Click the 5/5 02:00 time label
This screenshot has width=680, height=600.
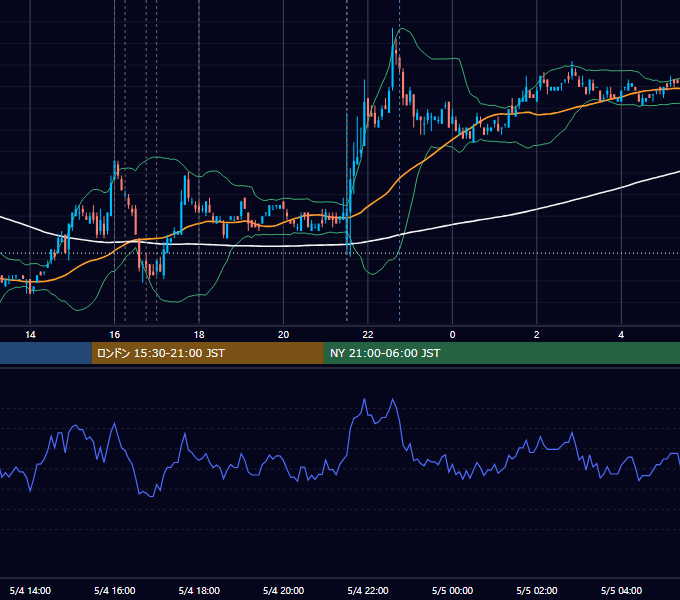point(537,590)
